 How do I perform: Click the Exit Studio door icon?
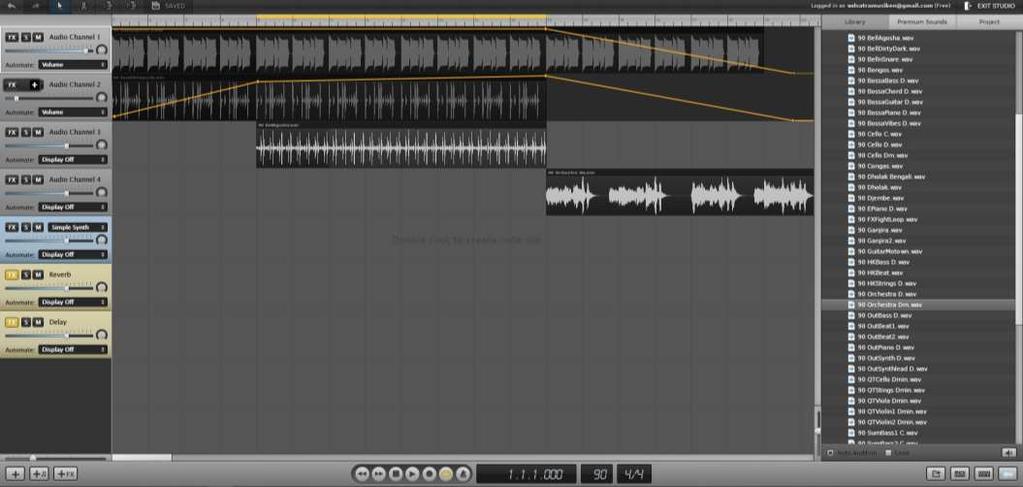[x=968, y=6]
